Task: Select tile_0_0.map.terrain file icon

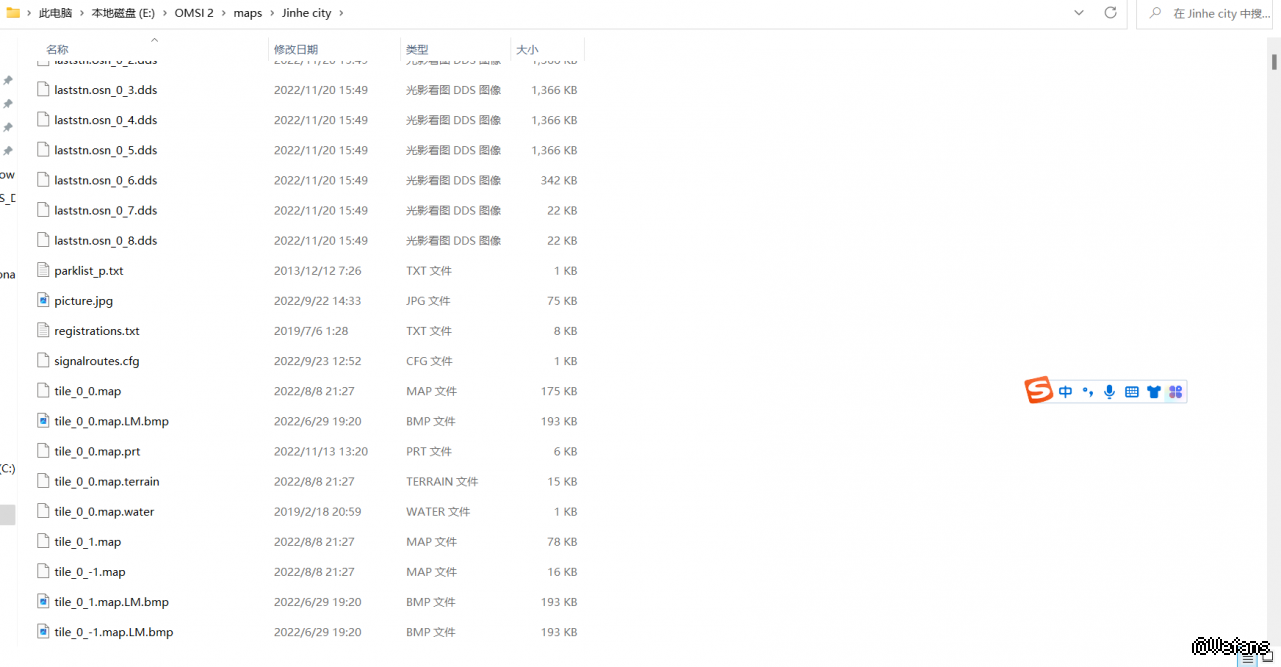Action: pos(43,481)
